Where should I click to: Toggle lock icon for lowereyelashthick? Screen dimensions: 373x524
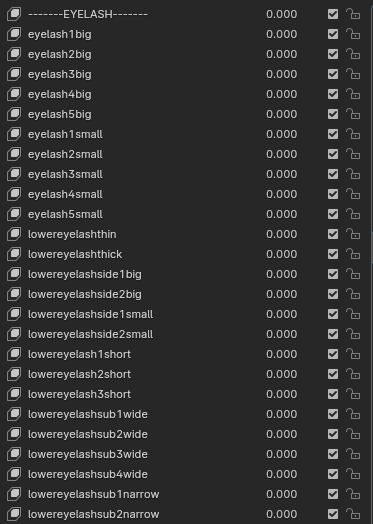click(x=353, y=254)
